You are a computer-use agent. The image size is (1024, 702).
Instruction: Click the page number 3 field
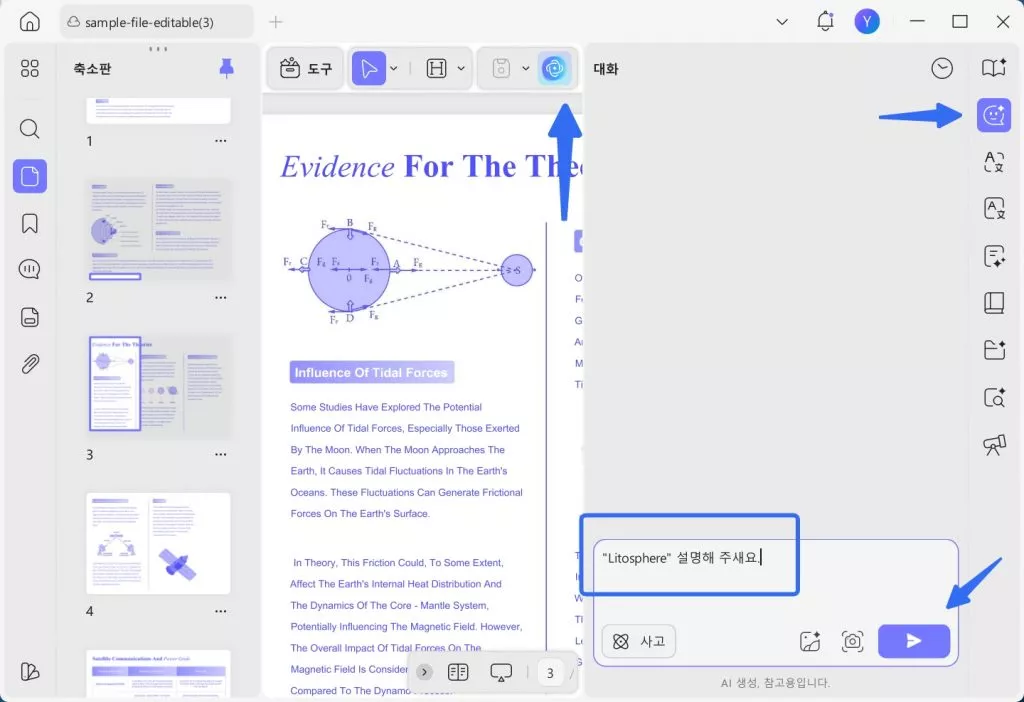[x=550, y=673]
